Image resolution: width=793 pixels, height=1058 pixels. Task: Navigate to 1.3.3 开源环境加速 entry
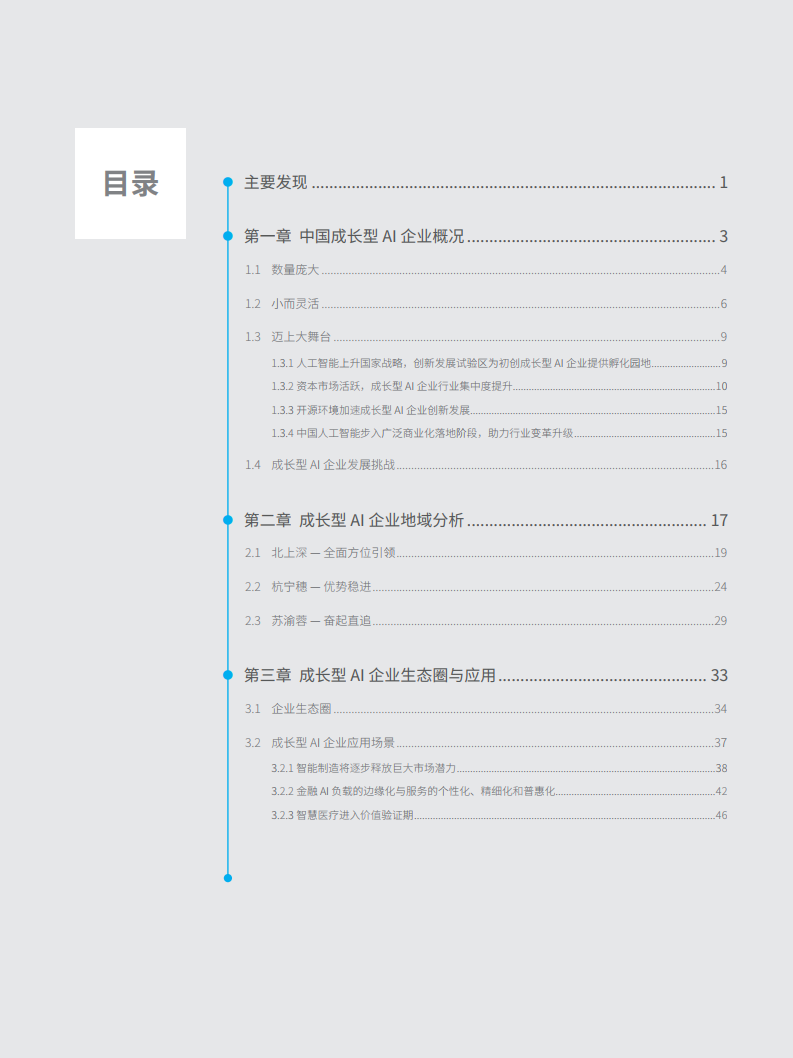370,410
